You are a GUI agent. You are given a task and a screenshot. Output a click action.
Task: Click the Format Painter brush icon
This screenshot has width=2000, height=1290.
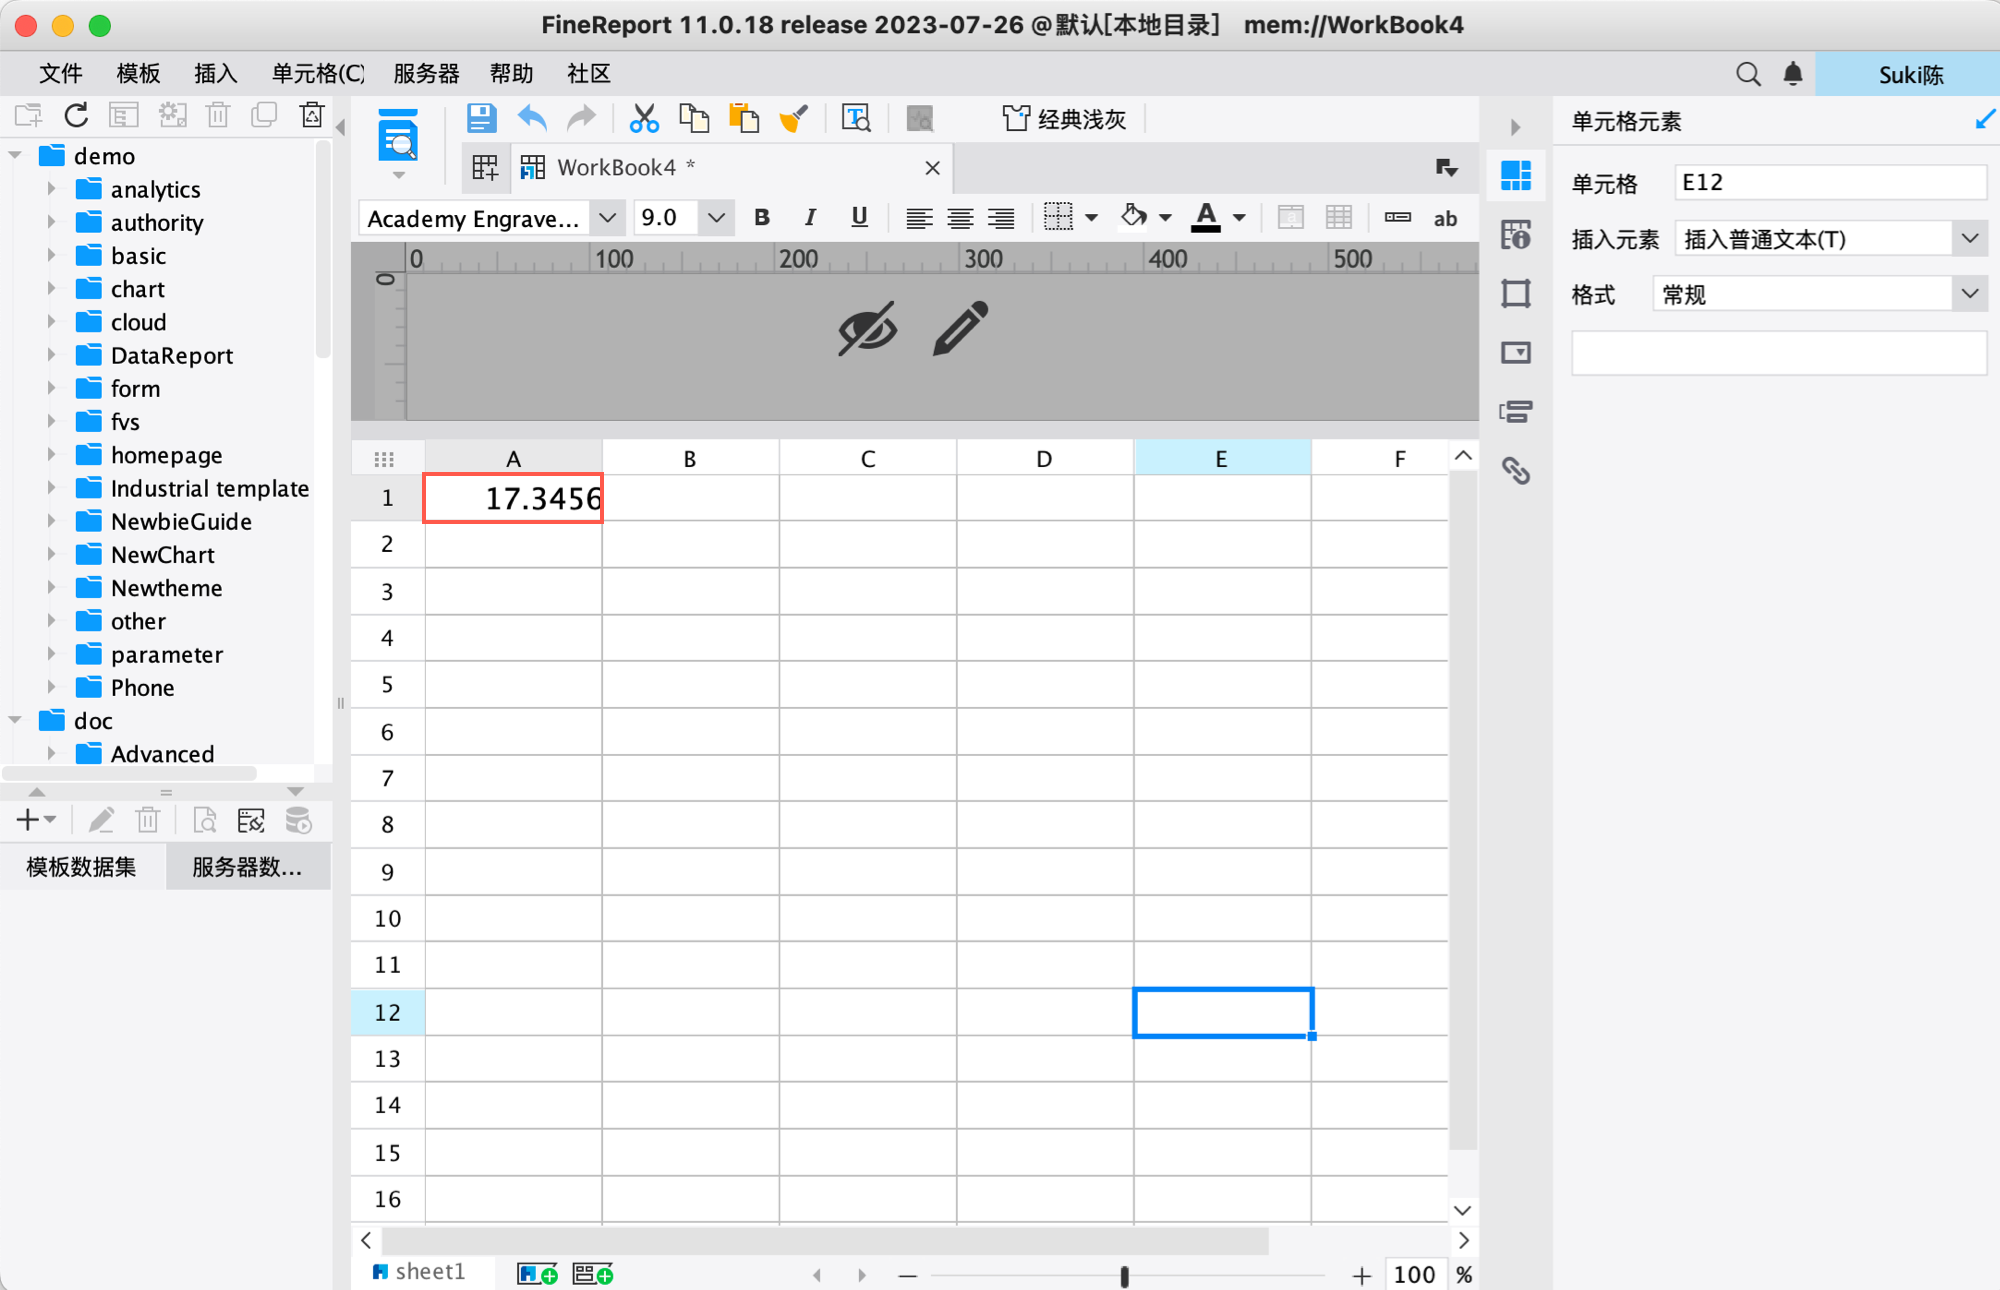click(x=794, y=118)
